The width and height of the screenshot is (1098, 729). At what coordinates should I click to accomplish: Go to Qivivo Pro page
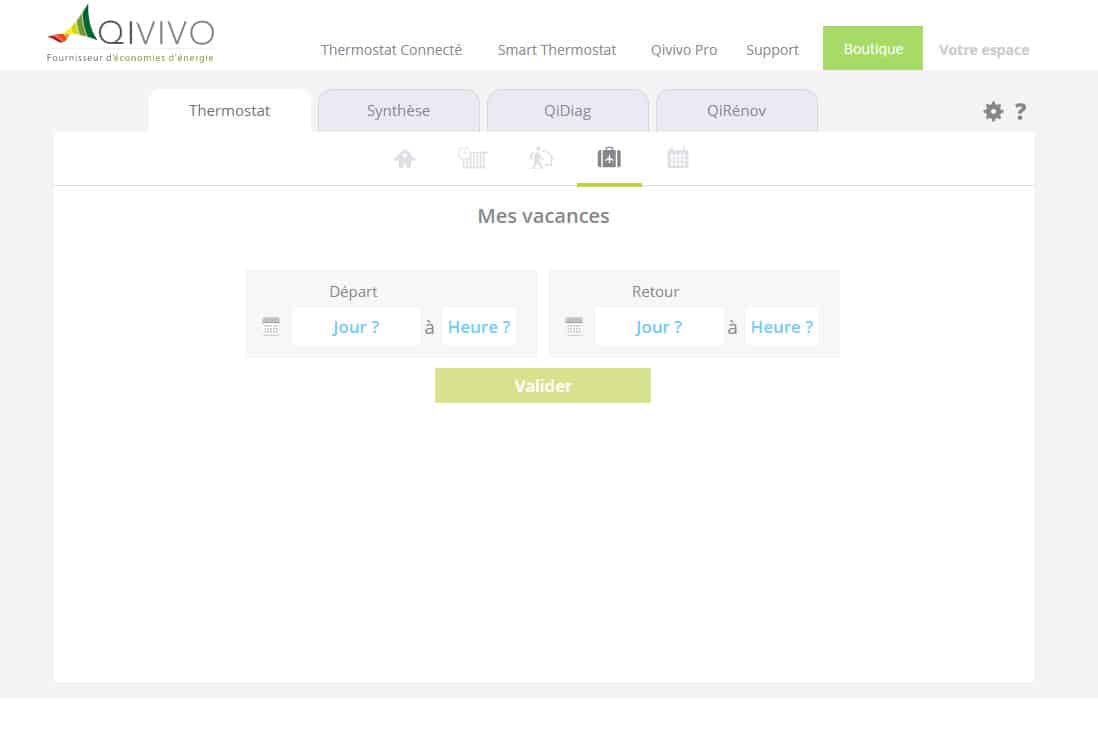[x=683, y=50]
